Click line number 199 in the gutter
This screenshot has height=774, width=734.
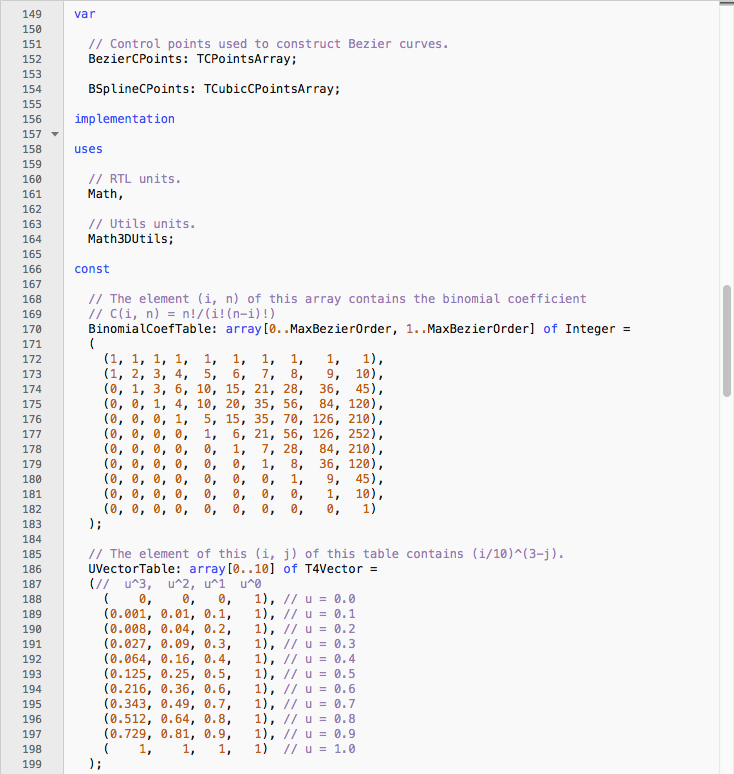point(30,764)
